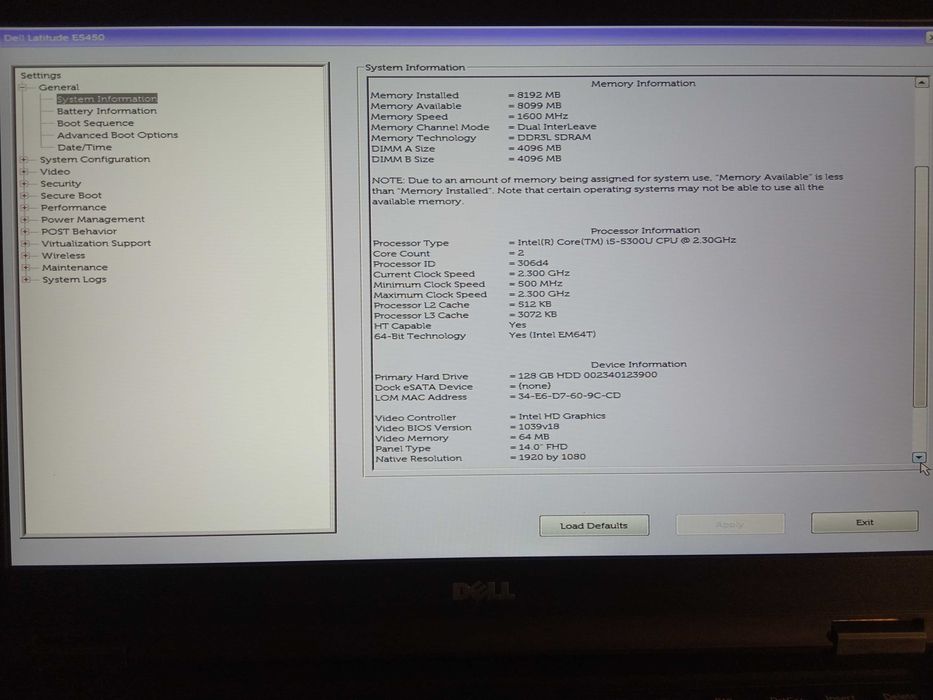The height and width of the screenshot is (700, 933).
Task: Click the greyed-out Apply button
Action: (730, 524)
